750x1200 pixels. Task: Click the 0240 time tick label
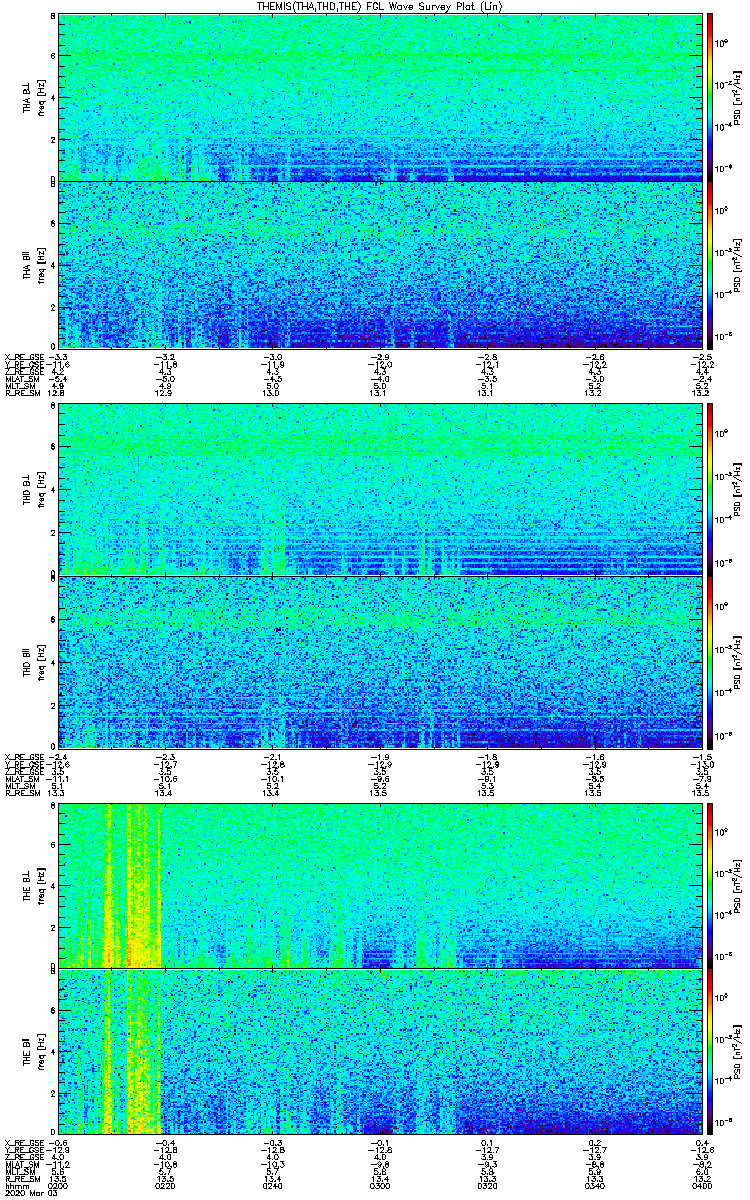coord(273,1186)
